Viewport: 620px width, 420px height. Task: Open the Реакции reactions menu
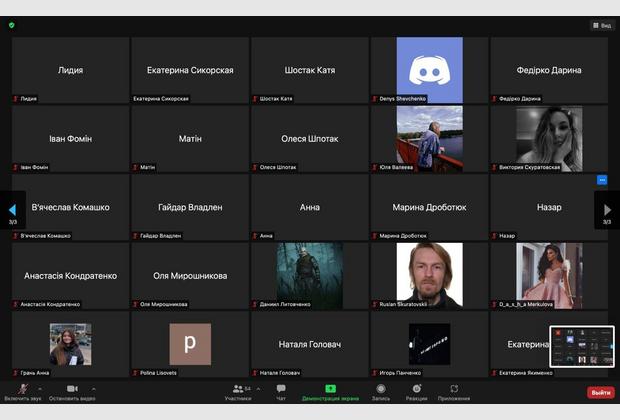click(416, 391)
